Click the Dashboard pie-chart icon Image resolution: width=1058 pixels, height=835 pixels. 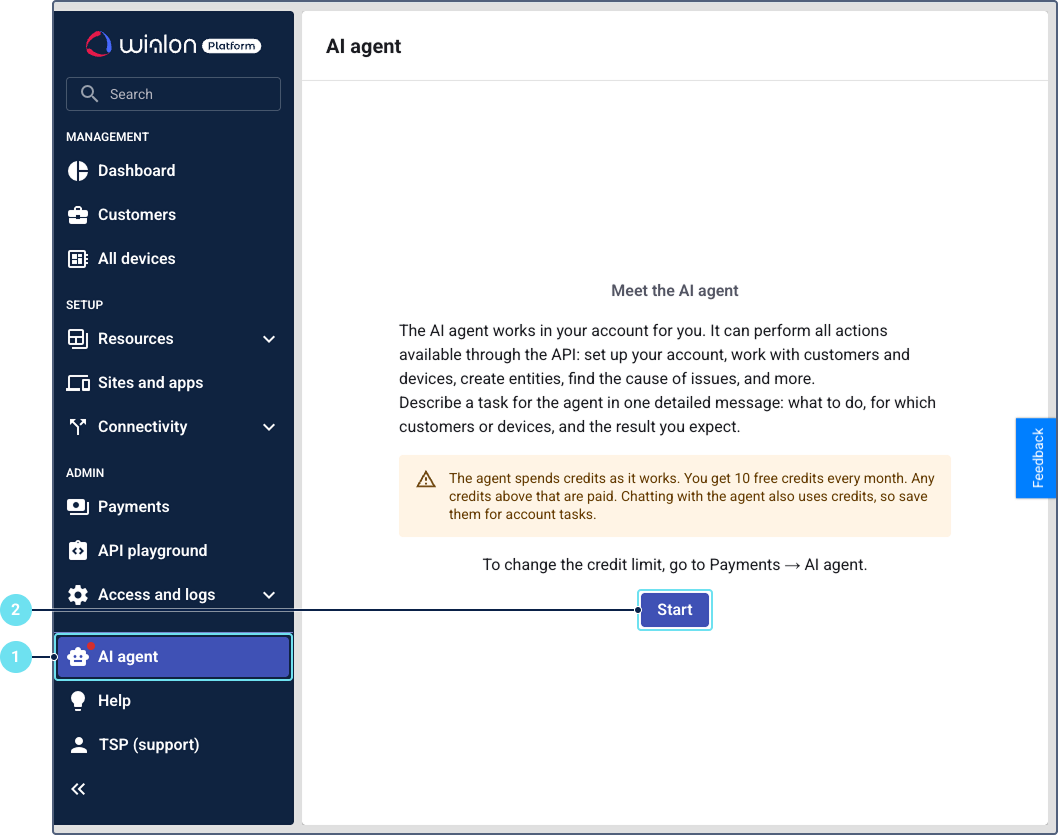coord(78,171)
